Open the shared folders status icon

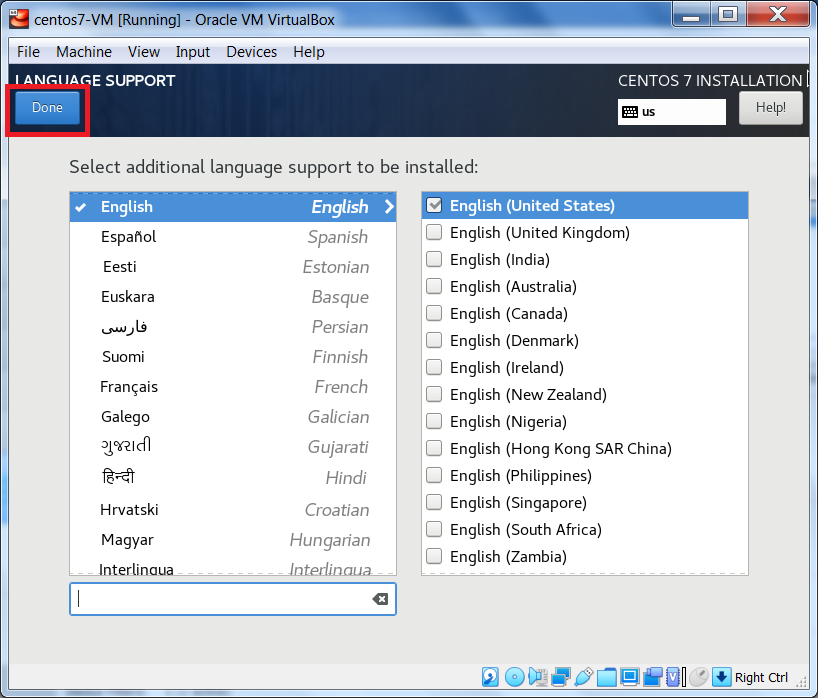[x=608, y=677]
